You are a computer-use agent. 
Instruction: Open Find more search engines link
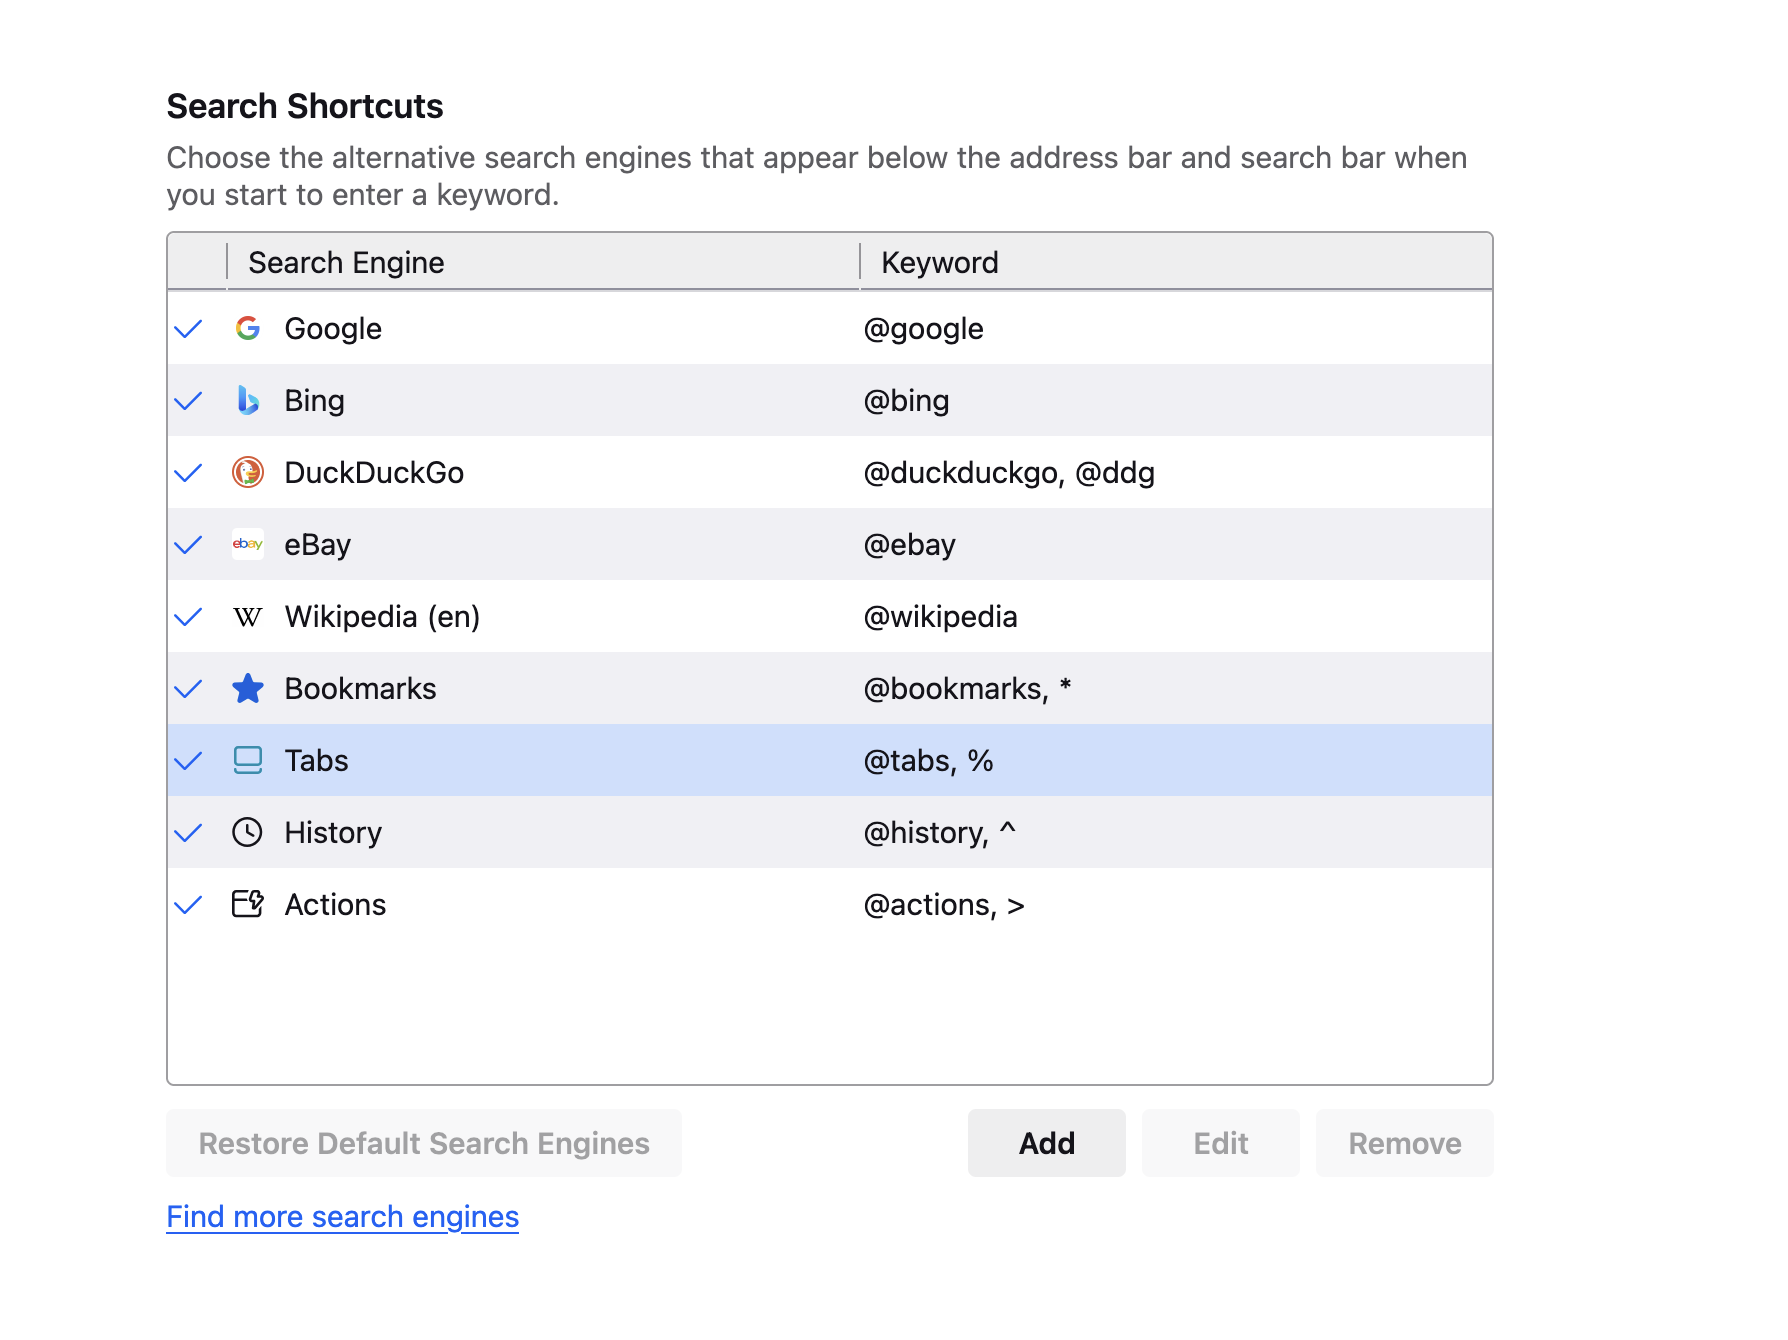coord(342,1216)
